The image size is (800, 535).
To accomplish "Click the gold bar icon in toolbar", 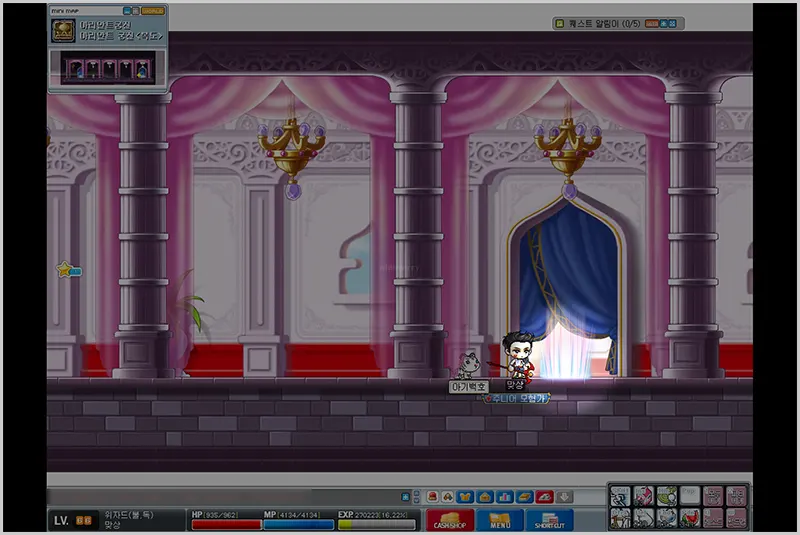I will pyautogui.click(x=524, y=497).
